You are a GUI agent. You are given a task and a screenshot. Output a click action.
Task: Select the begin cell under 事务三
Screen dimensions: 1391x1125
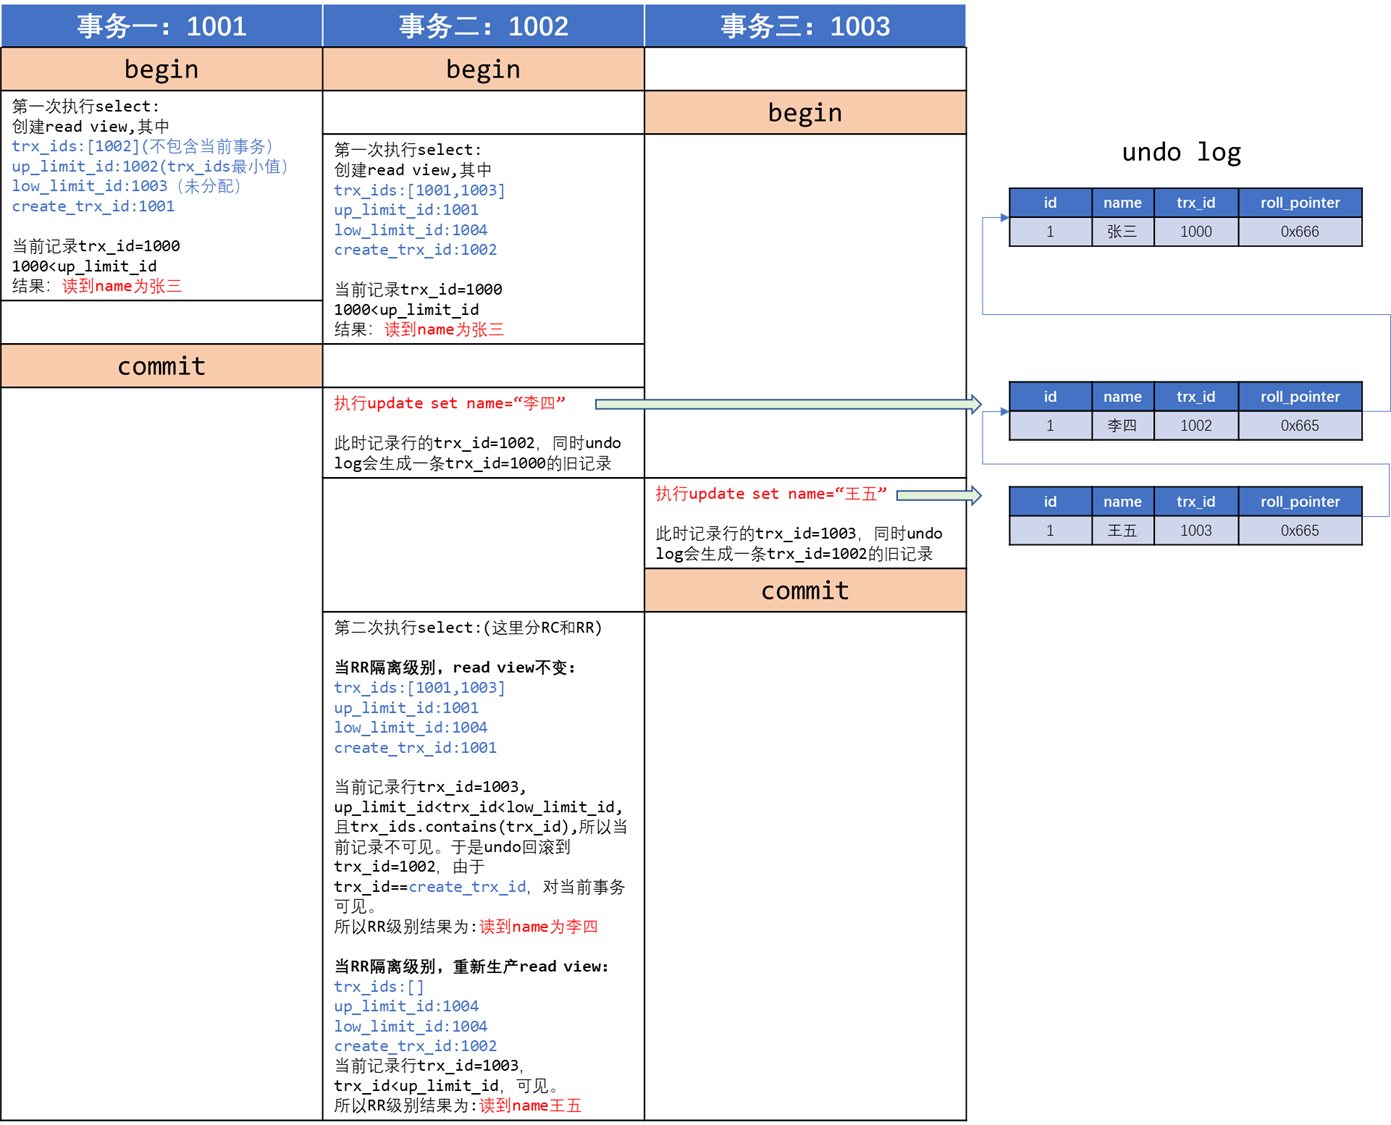tap(806, 112)
